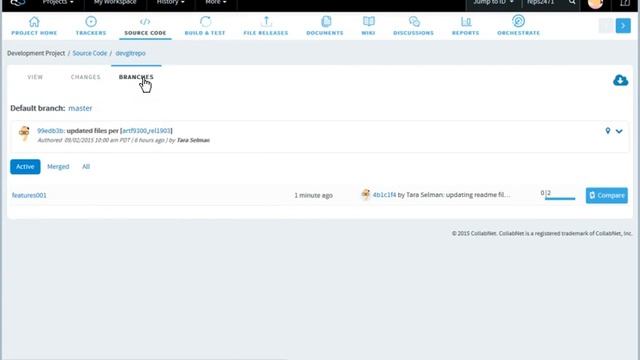Click the CollabNet logo in the top bar
640x360 pixels.
pos(18,3)
